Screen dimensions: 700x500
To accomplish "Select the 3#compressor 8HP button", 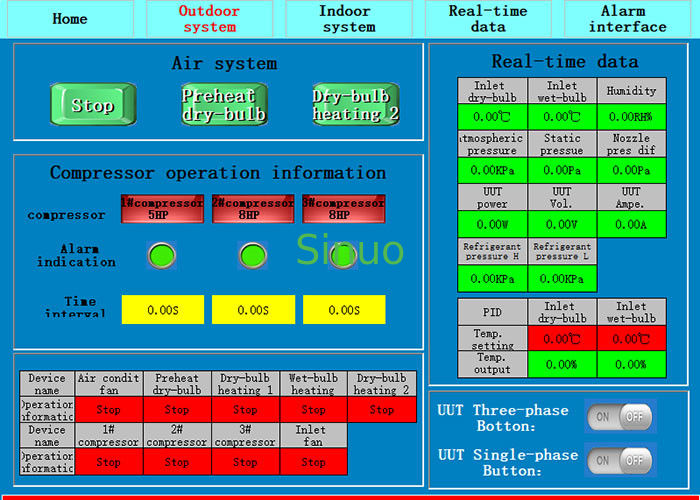I will click(x=344, y=209).
